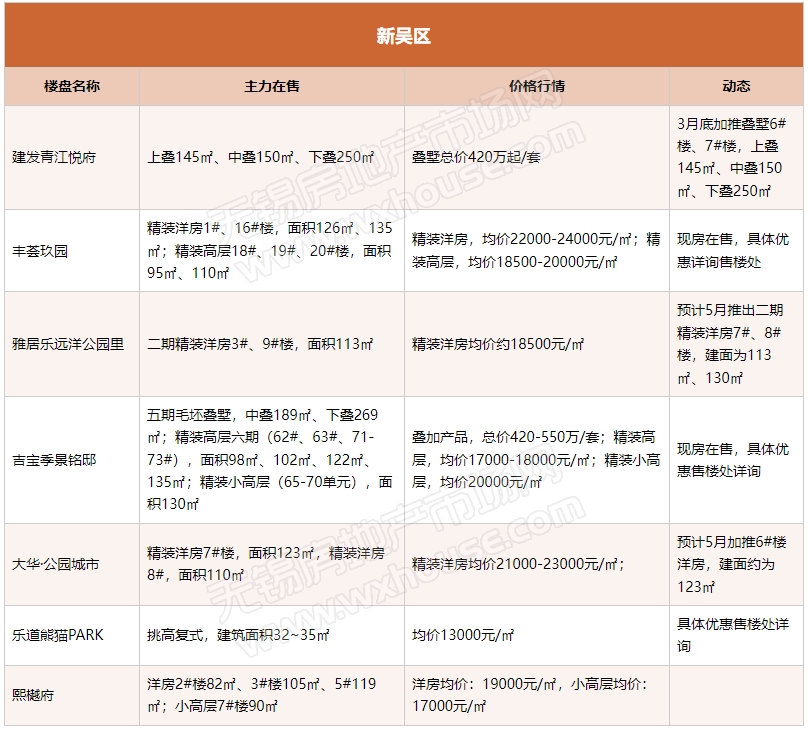Click the cell starting 精装洋房7#楼，面积123㎡
Viewport: 808px width, 730px height.
tap(272, 565)
